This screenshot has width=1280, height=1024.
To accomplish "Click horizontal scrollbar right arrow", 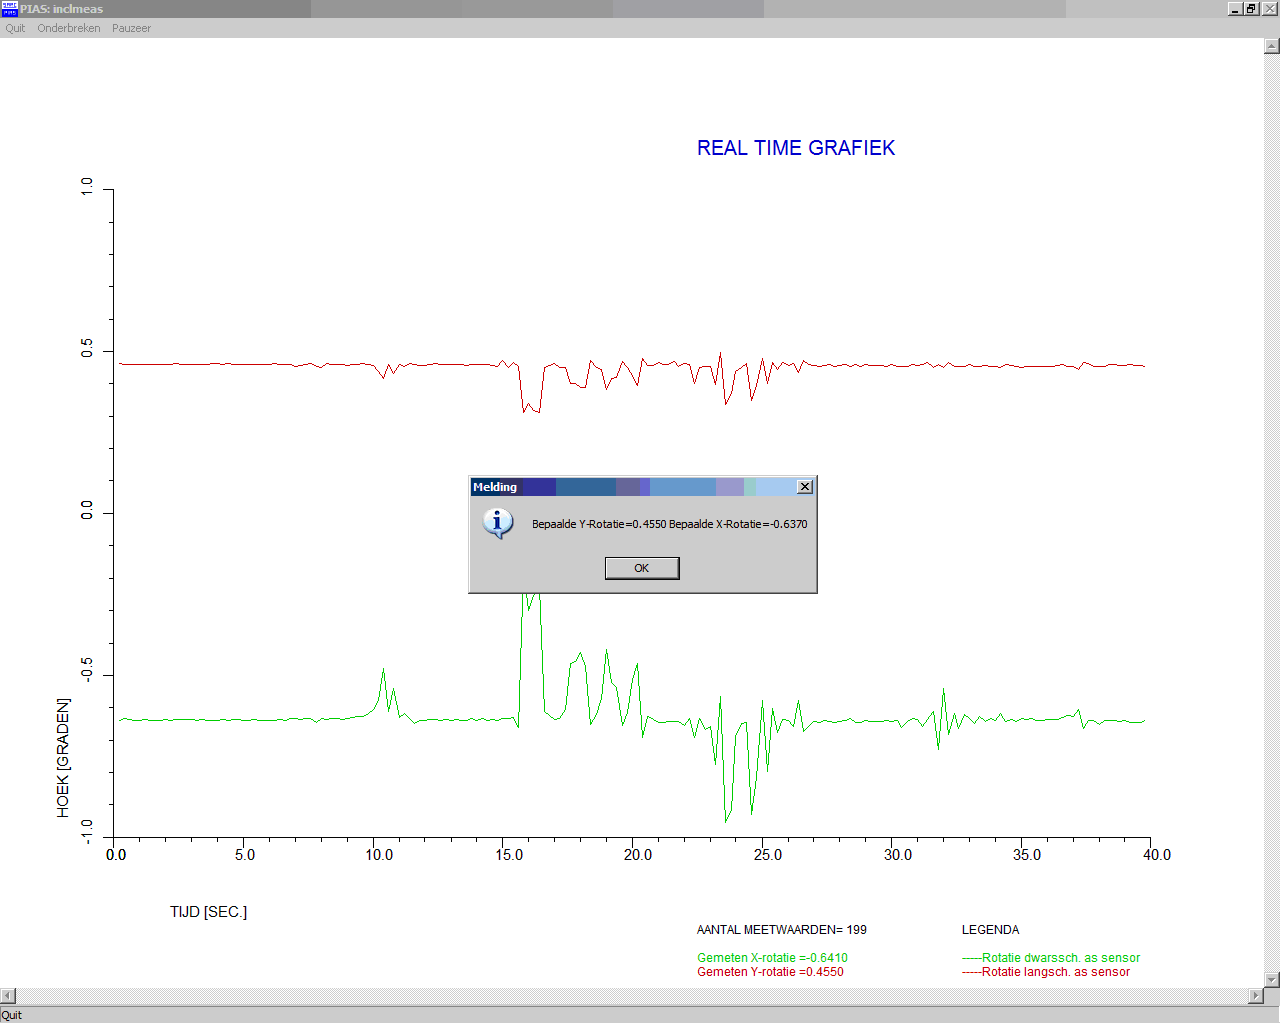I will (1257, 996).
